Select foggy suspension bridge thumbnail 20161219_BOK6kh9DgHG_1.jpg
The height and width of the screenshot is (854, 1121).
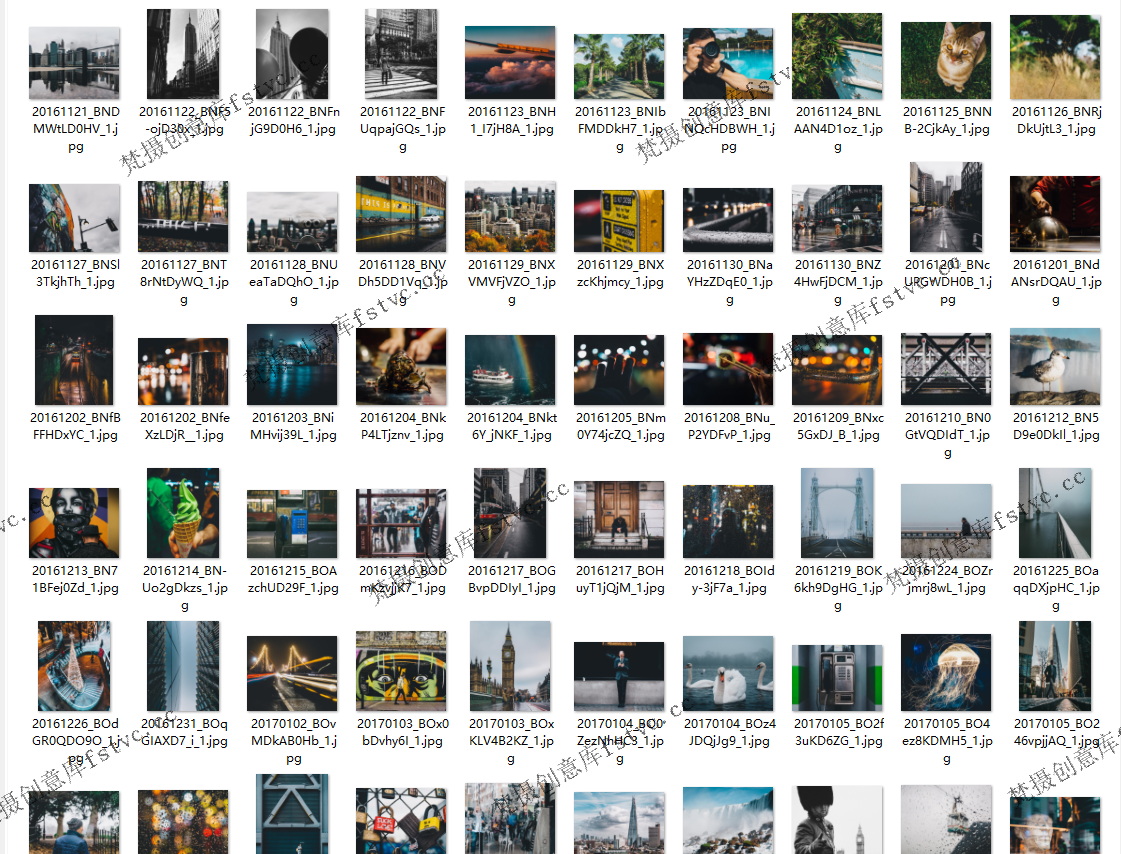pyautogui.click(x=837, y=513)
